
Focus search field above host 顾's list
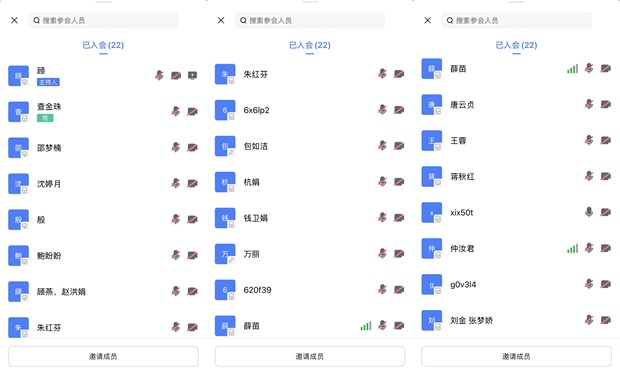(x=103, y=21)
